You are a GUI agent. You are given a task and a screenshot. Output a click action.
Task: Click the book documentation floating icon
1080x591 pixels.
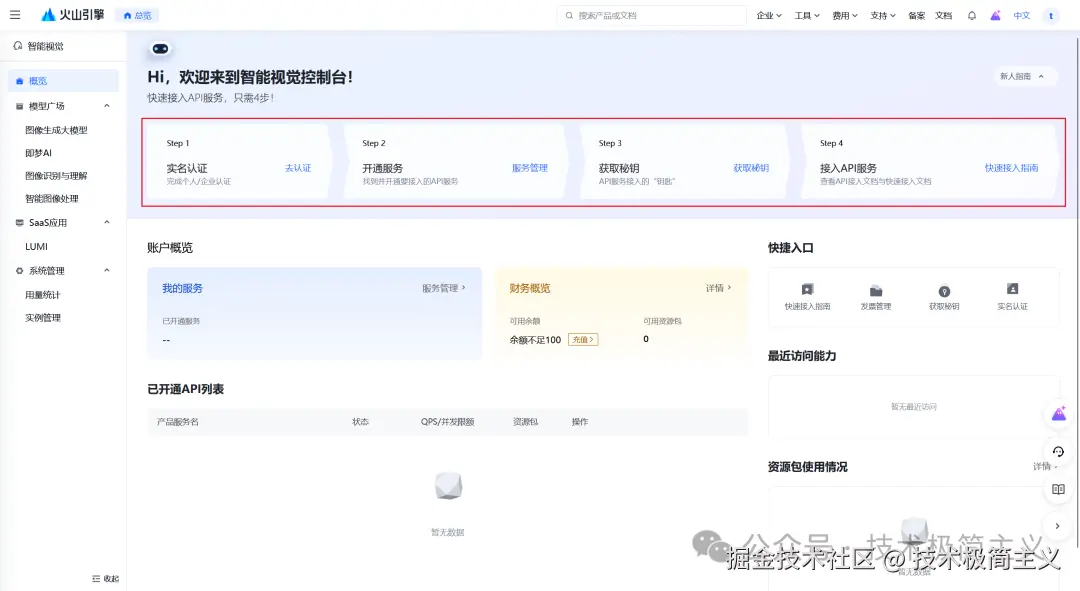point(1058,489)
